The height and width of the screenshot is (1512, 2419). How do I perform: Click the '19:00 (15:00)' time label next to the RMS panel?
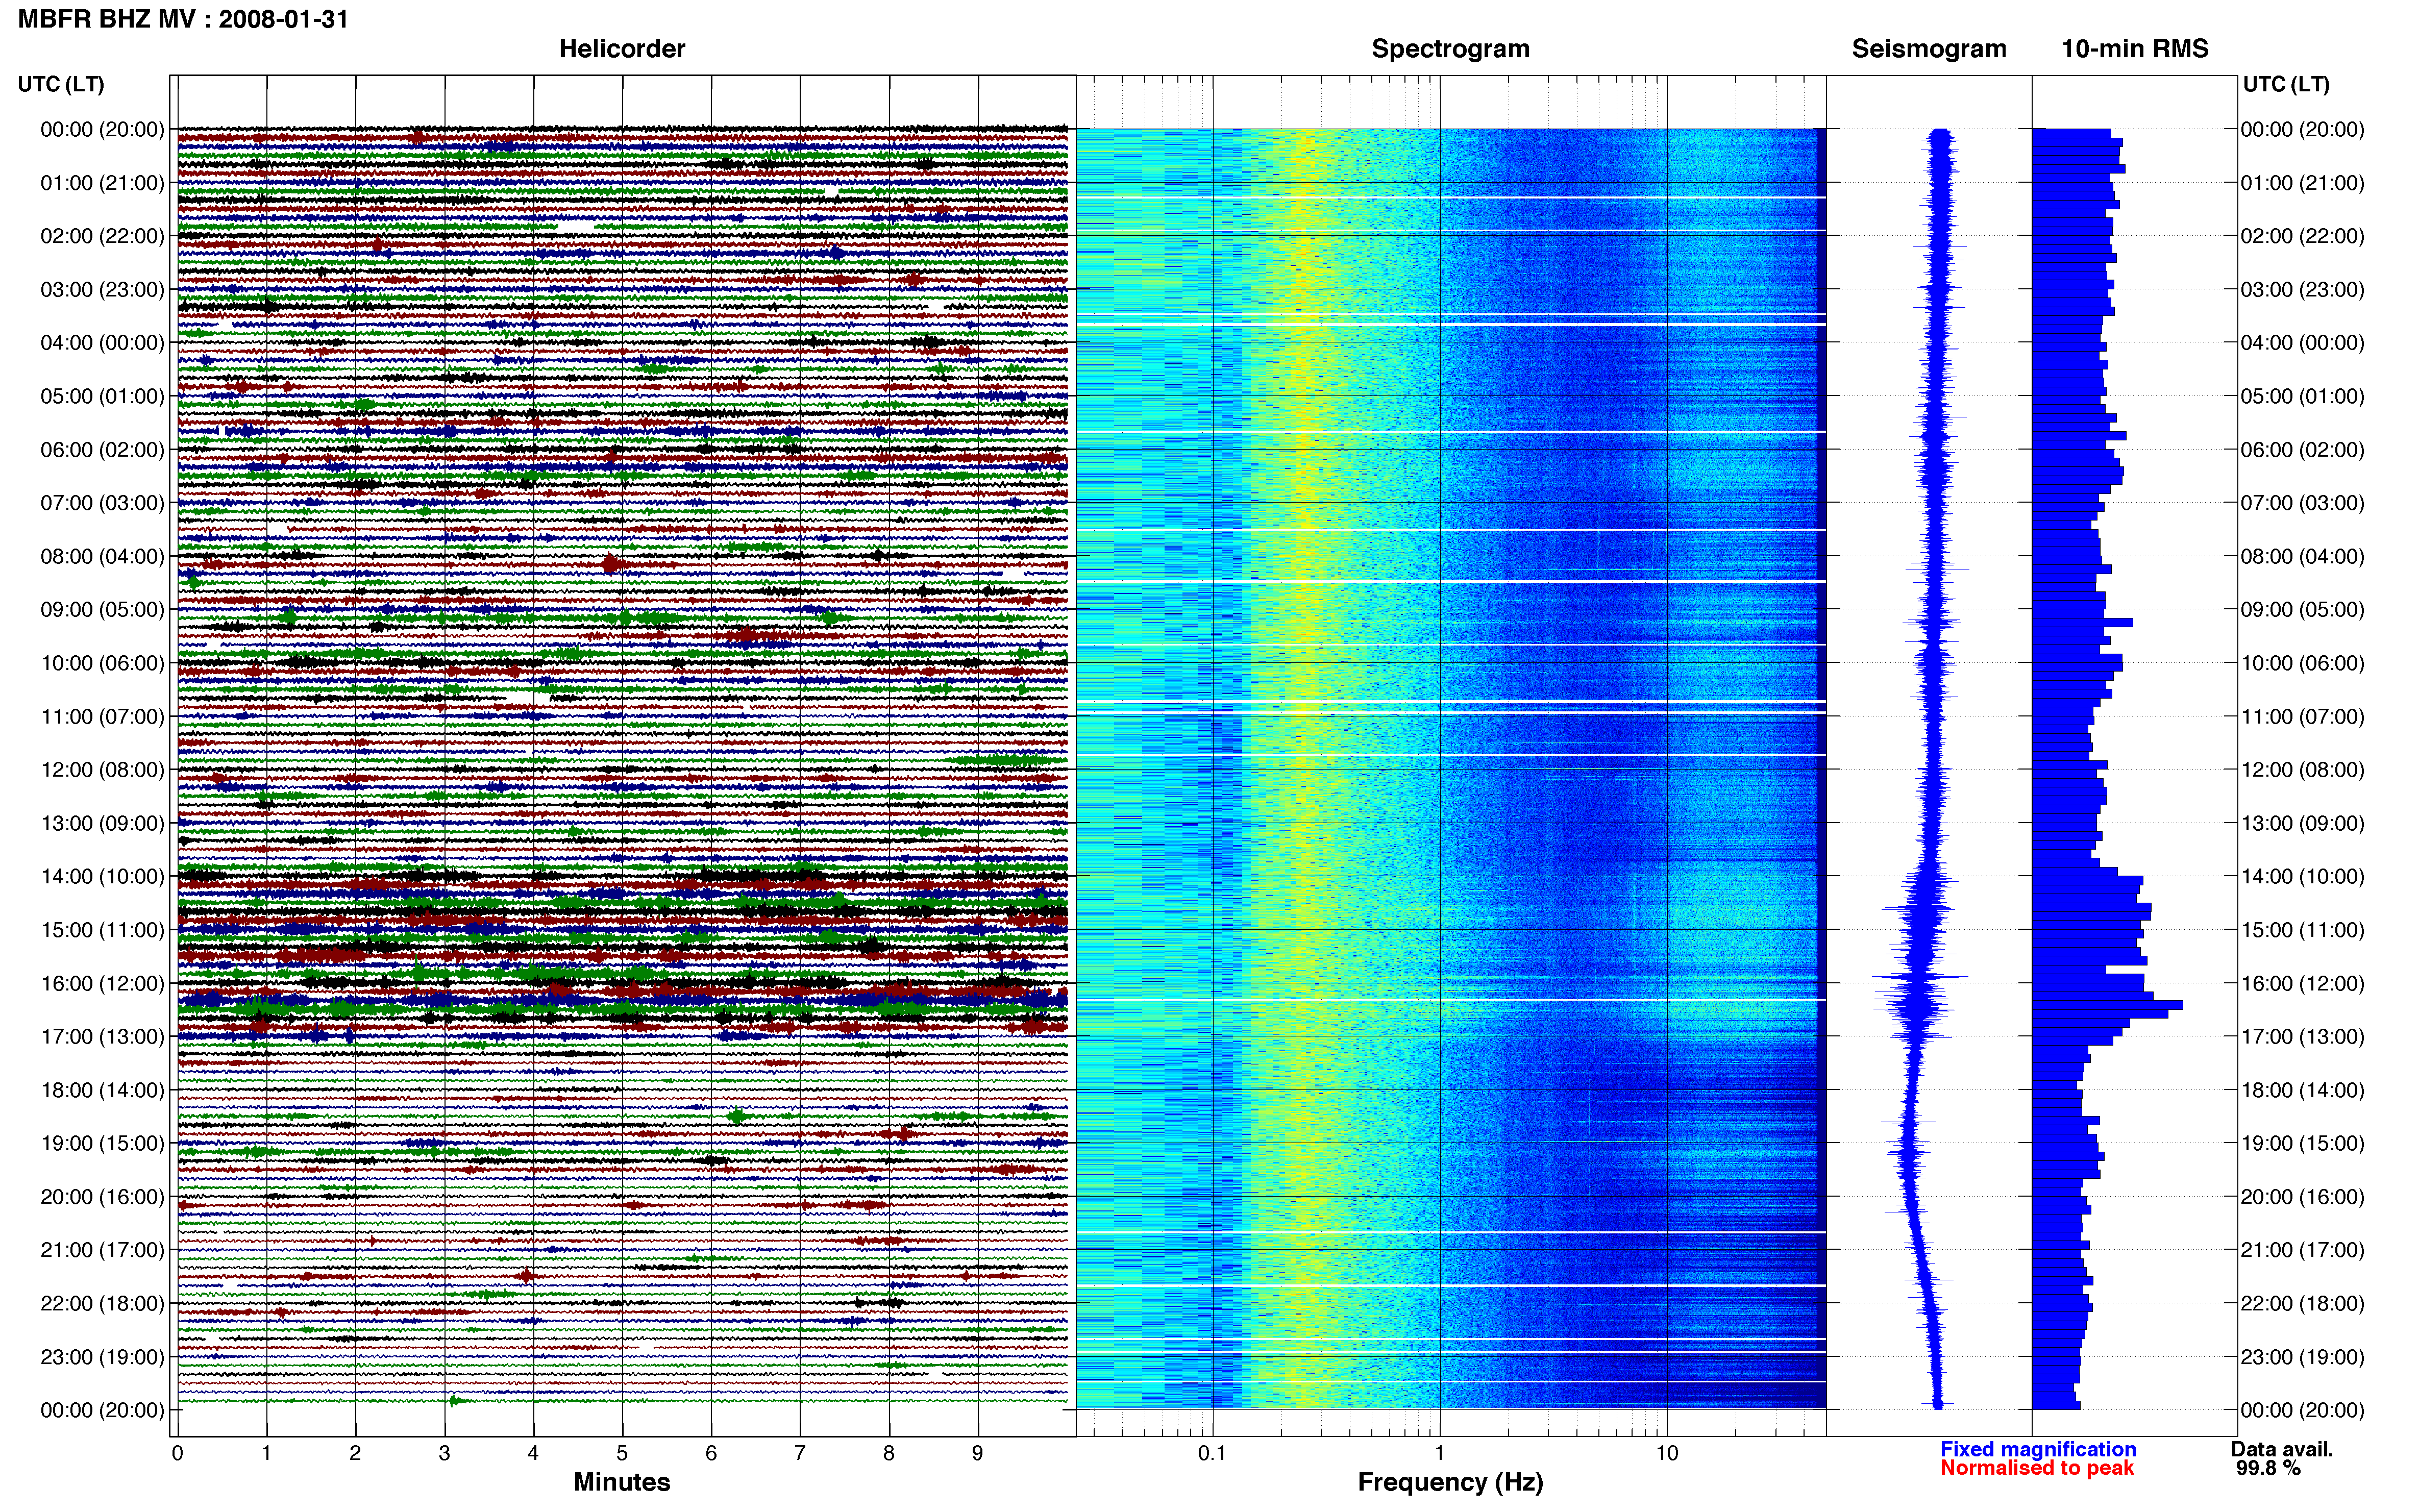pyautogui.click(x=2303, y=1143)
